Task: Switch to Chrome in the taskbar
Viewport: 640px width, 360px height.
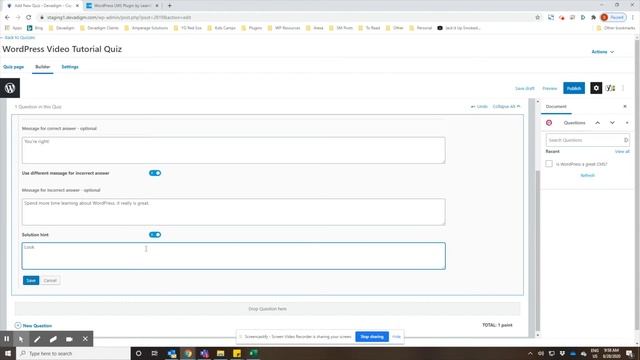Action: pos(188,353)
